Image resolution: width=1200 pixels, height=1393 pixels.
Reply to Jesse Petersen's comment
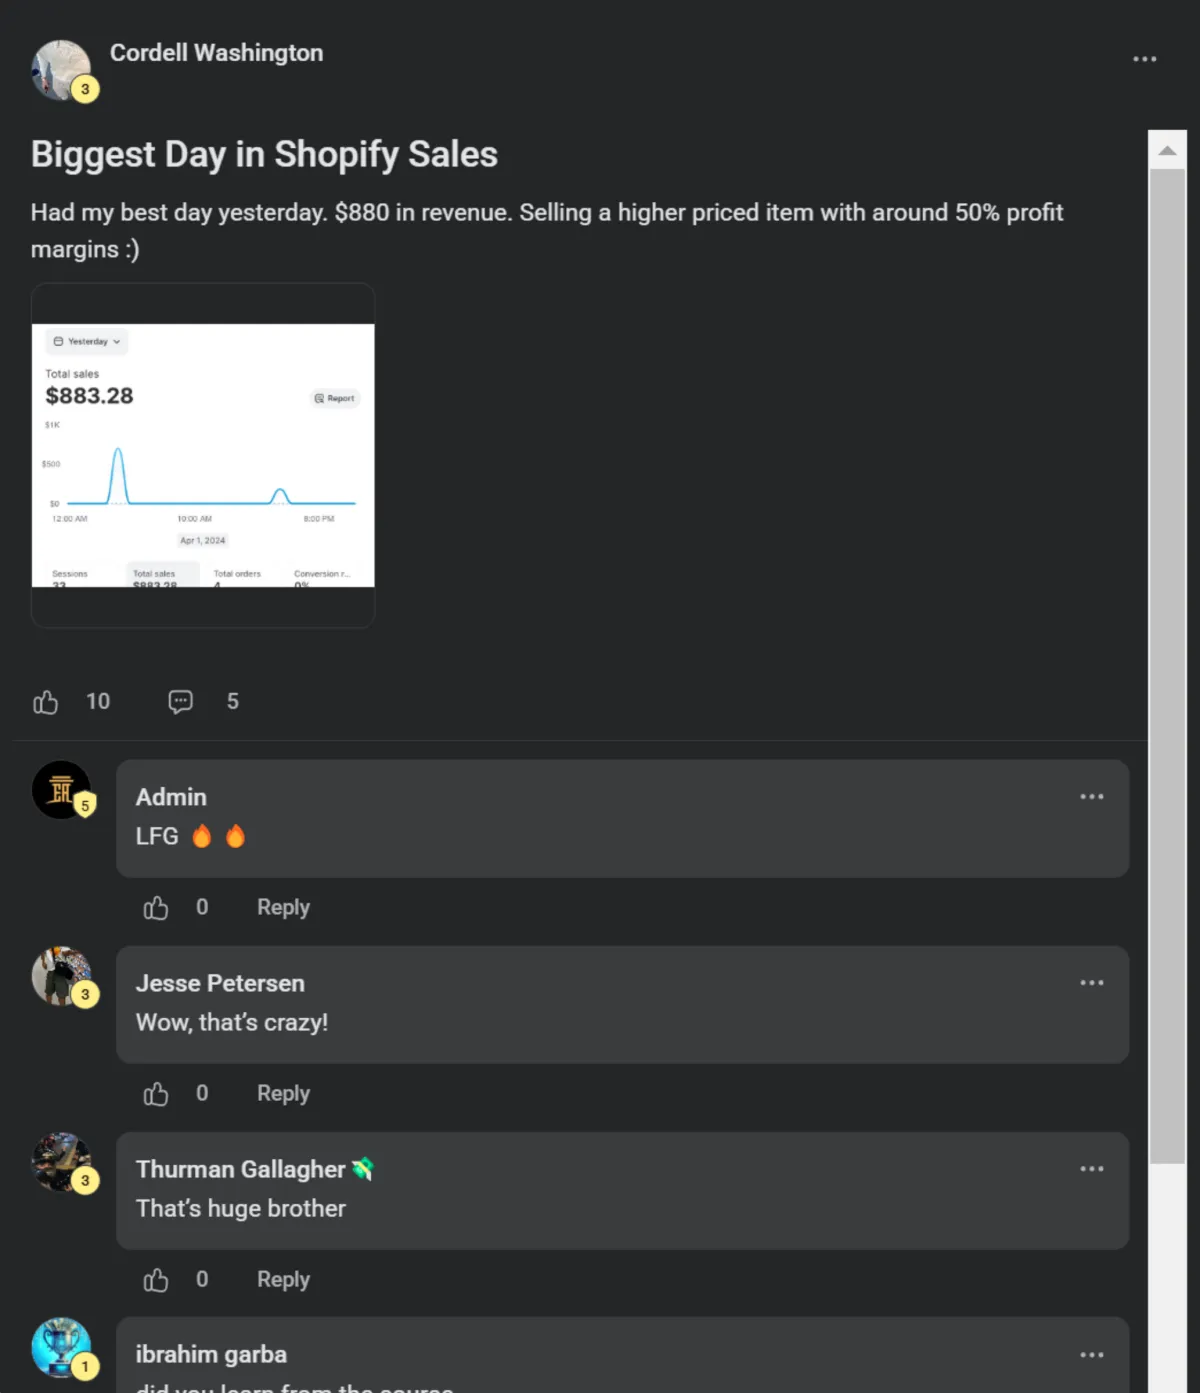283,1093
